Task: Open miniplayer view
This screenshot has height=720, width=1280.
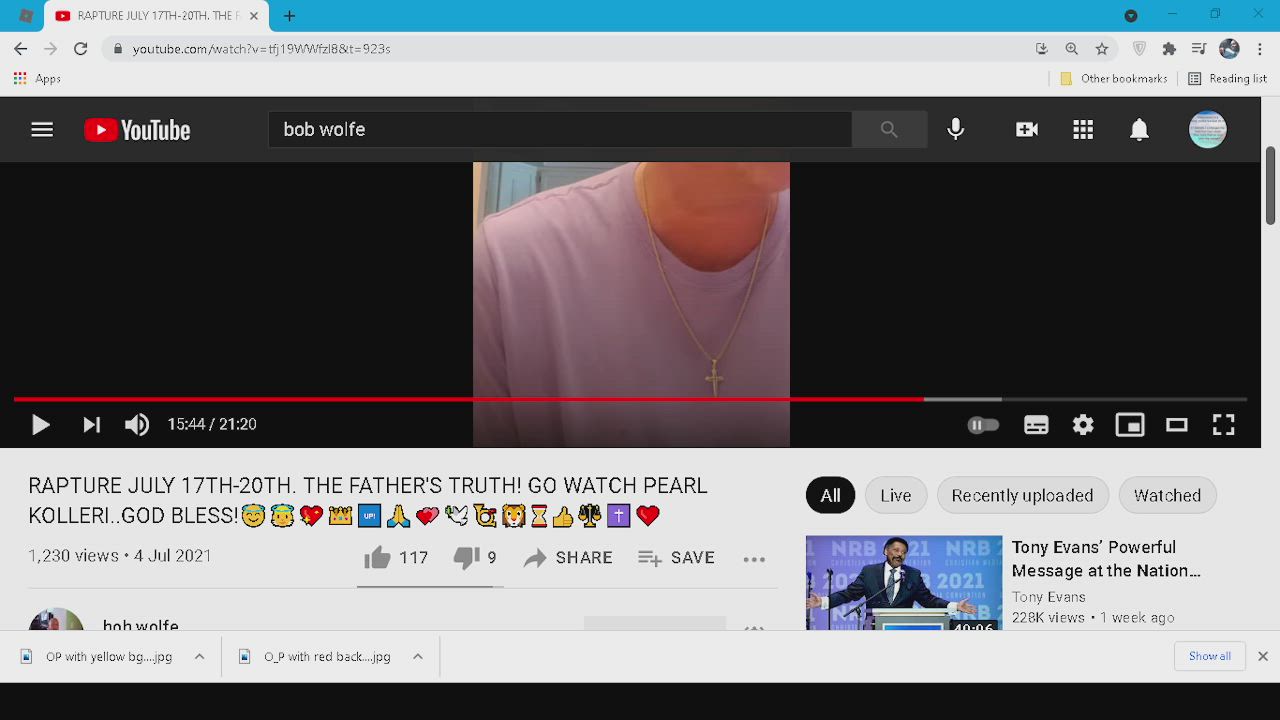Action: 1130,425
